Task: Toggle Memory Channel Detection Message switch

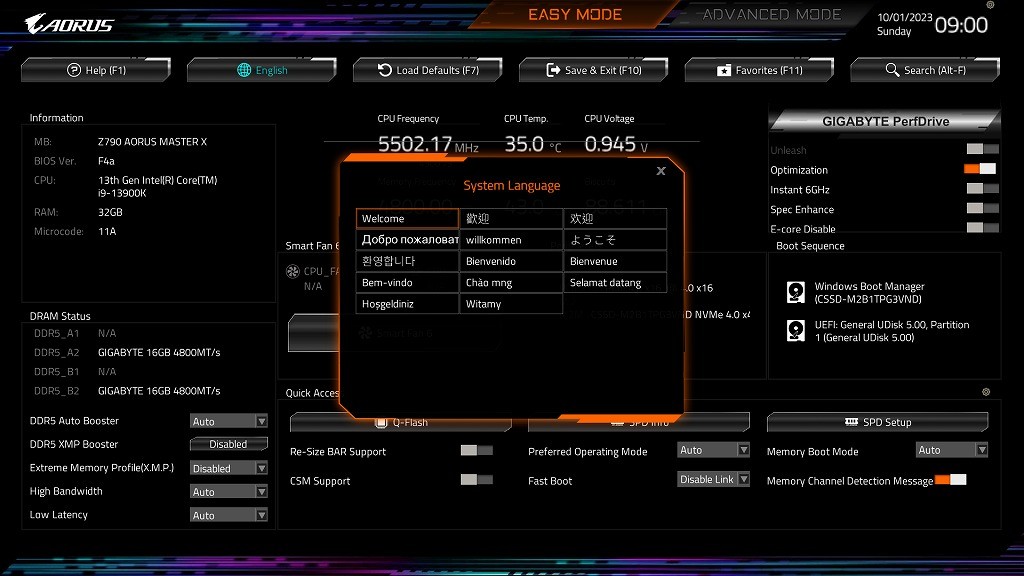Action: (x=951, y=479)
